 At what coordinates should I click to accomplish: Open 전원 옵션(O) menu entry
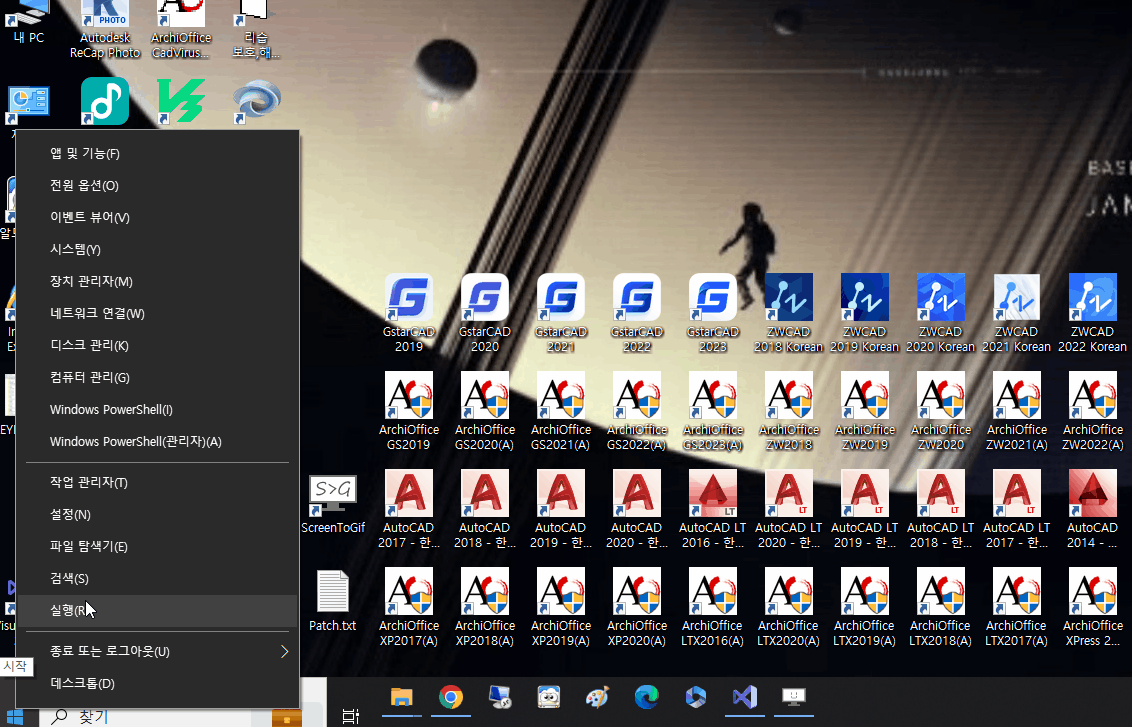[157, 186]
